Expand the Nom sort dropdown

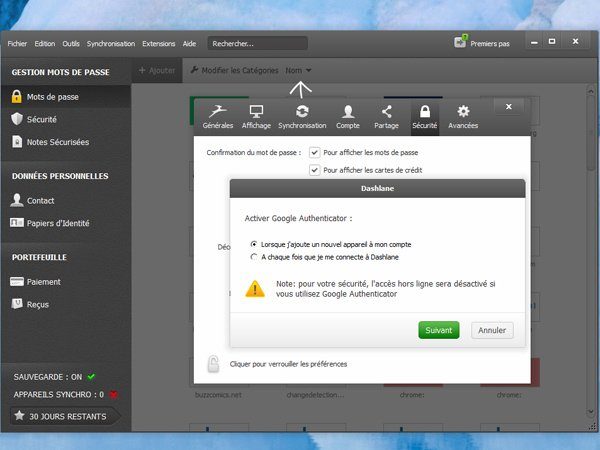tap(298, 70)
